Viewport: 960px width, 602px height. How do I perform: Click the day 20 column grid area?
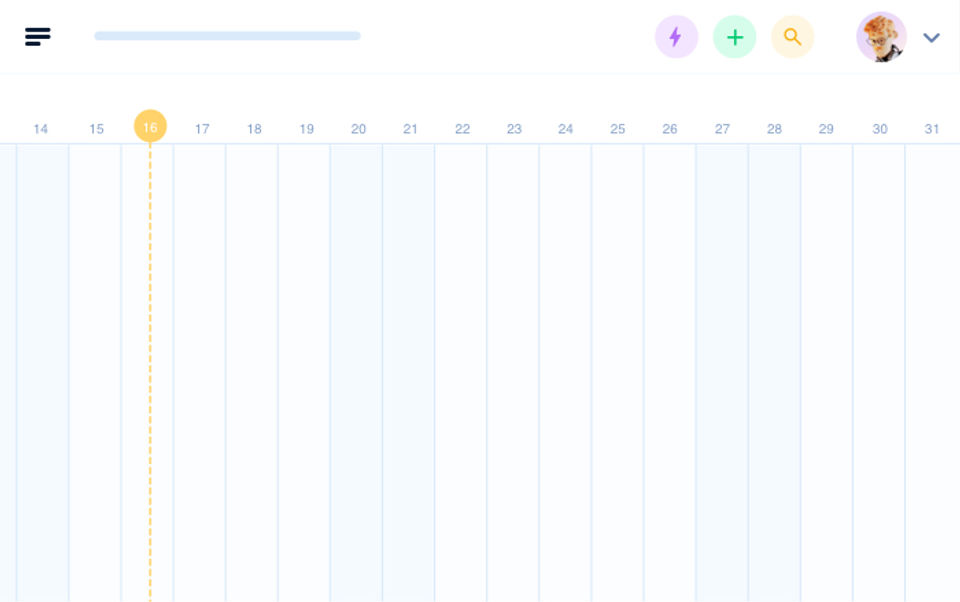click(x=357, y=370)
